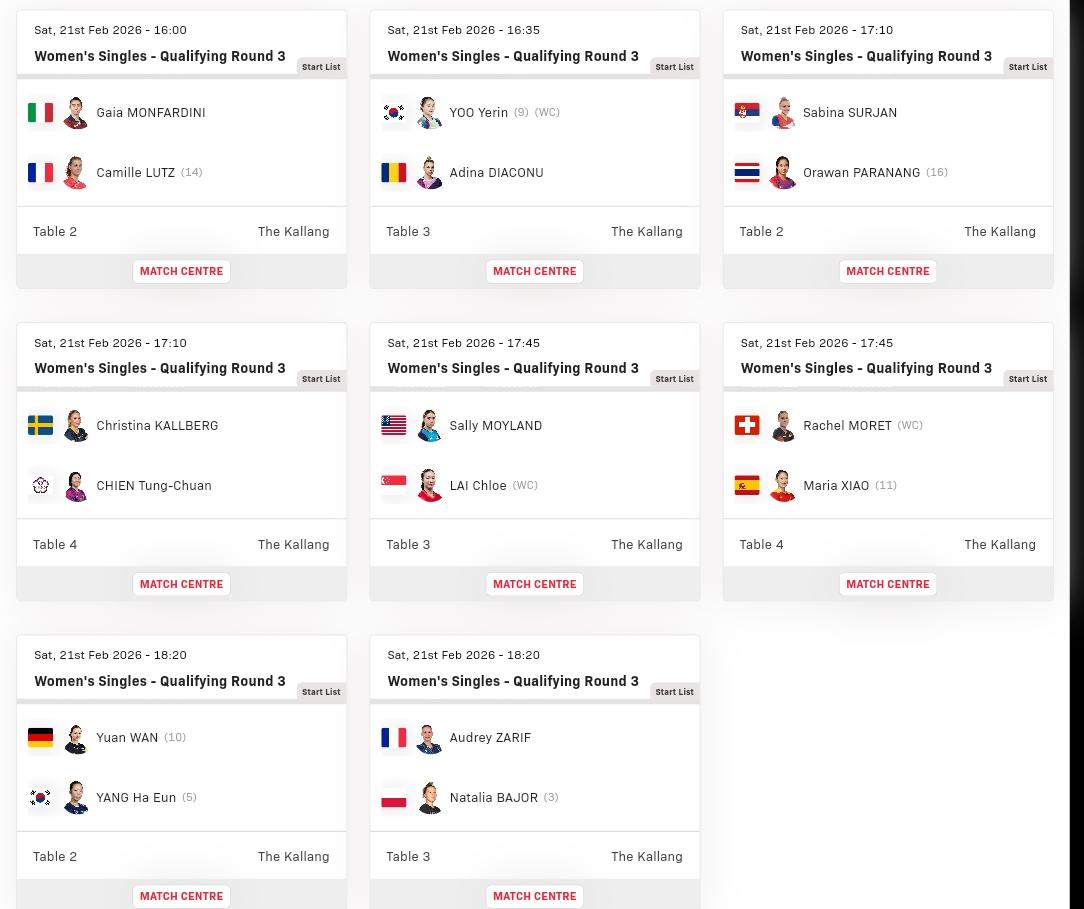Click the USA flag beside Sally Moyland
Image resolution: width=1084 pixels, height=909 pixels.
coord(394,426)
